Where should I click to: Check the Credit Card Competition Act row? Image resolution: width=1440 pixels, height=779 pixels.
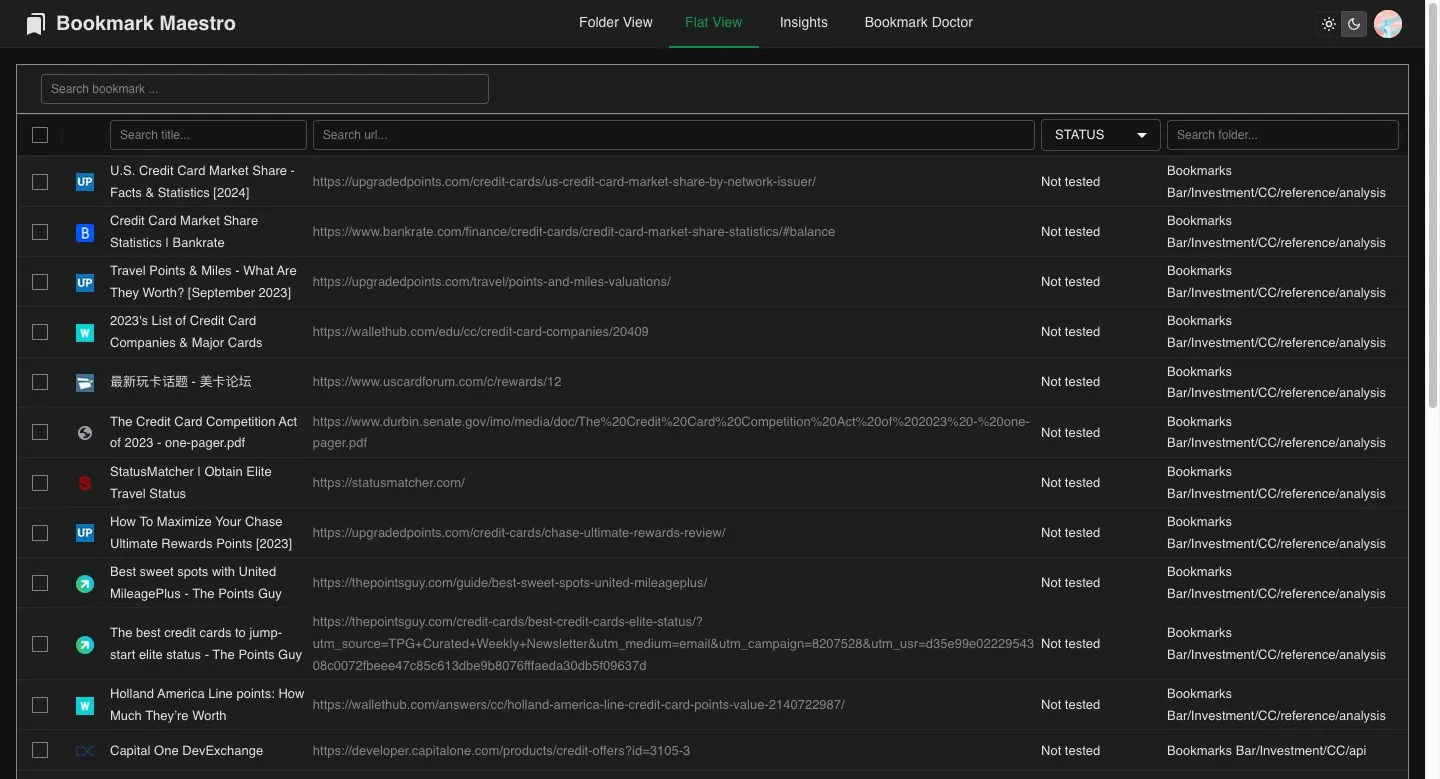40,433
